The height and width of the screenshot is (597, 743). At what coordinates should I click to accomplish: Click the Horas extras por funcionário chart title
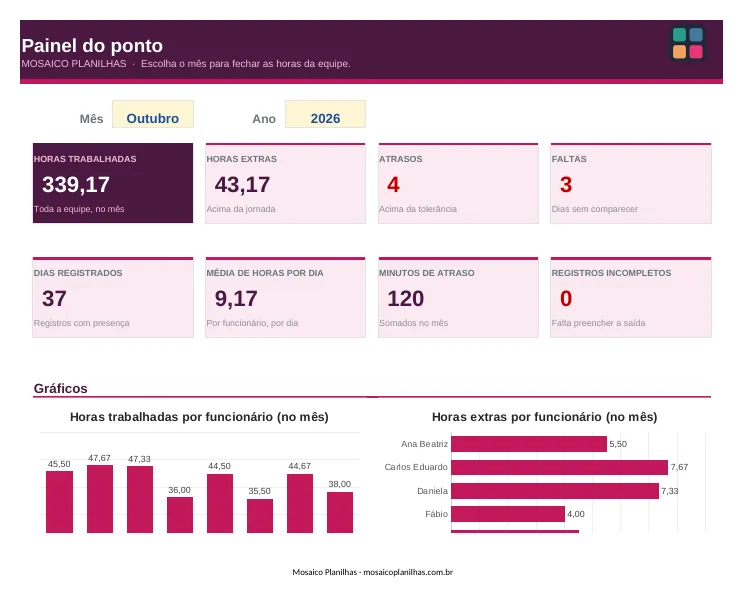(544, 417)
